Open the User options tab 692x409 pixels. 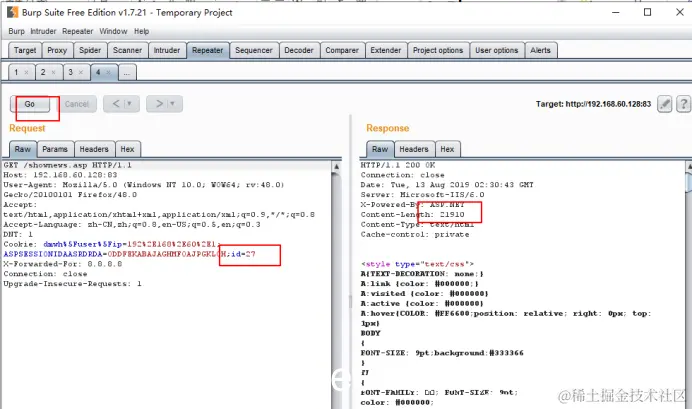(x=496, y=50)
